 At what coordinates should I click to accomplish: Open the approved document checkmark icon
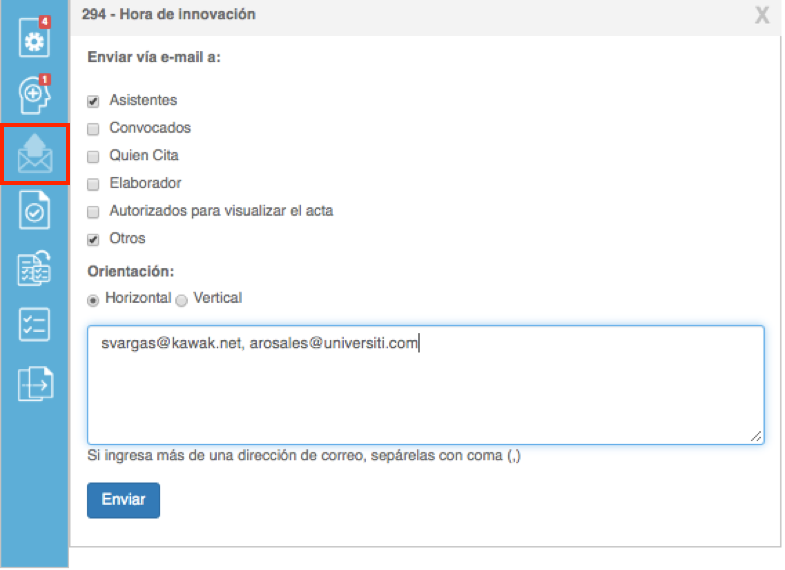(x=34, y=211)
